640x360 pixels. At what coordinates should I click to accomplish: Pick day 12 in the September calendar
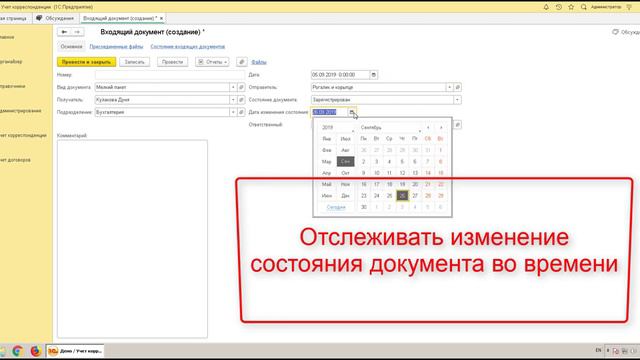(x=402, y=173)
